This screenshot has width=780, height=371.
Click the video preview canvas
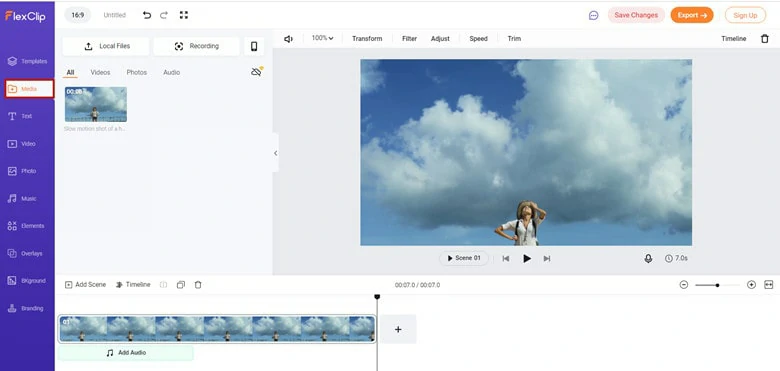[x=526, y=152]
